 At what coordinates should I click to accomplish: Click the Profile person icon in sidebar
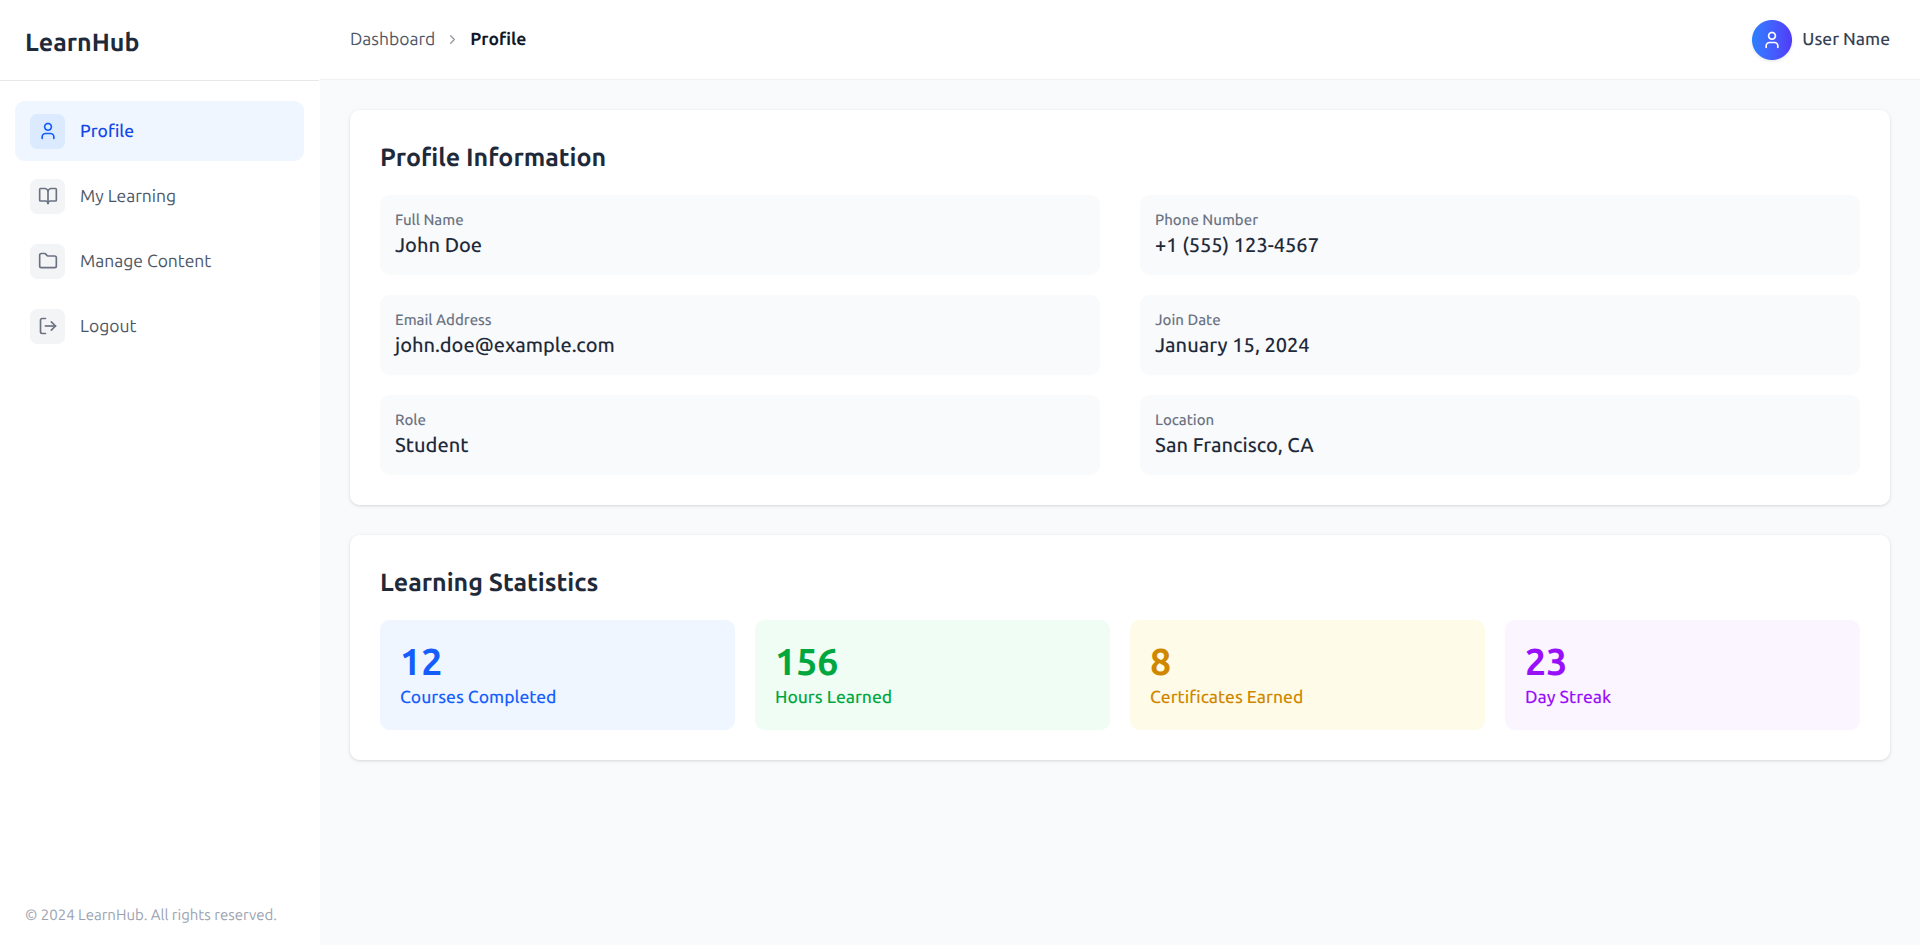tap(47, 131)
